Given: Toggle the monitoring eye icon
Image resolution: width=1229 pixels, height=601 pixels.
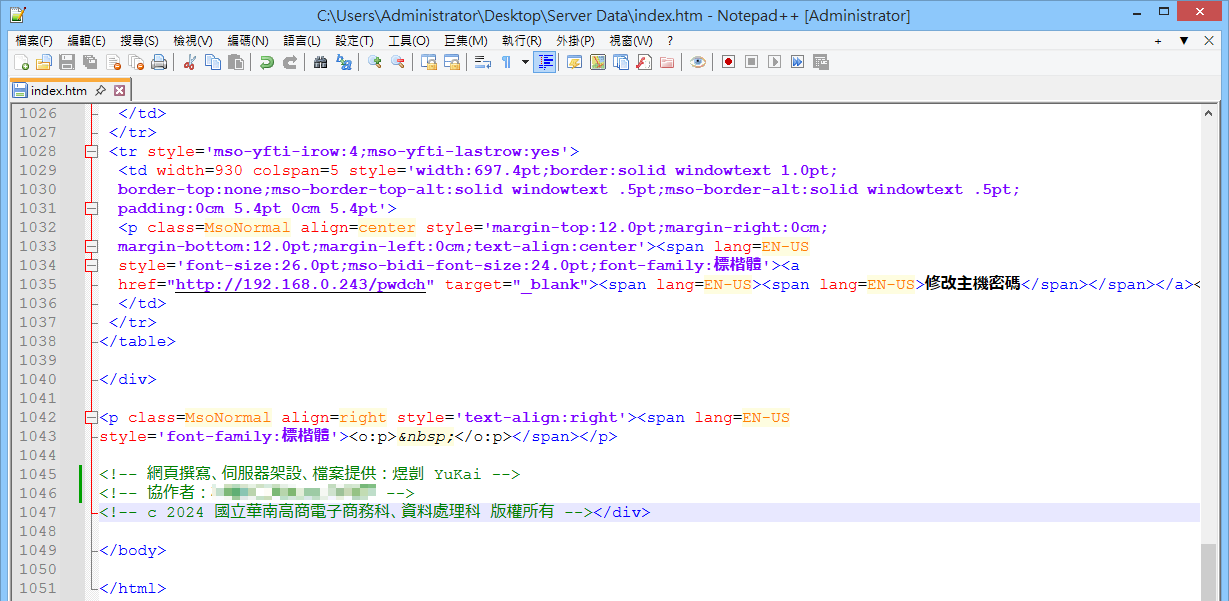Looking at the screenshot, I should [697, 62].
